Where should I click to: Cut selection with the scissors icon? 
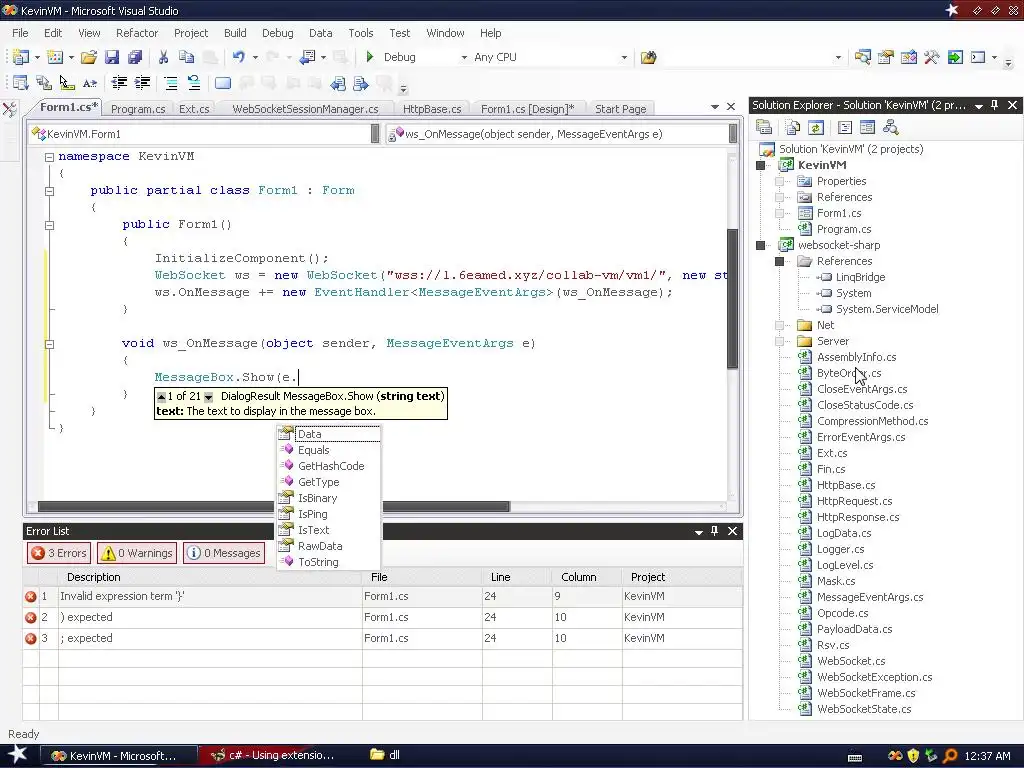163,57
